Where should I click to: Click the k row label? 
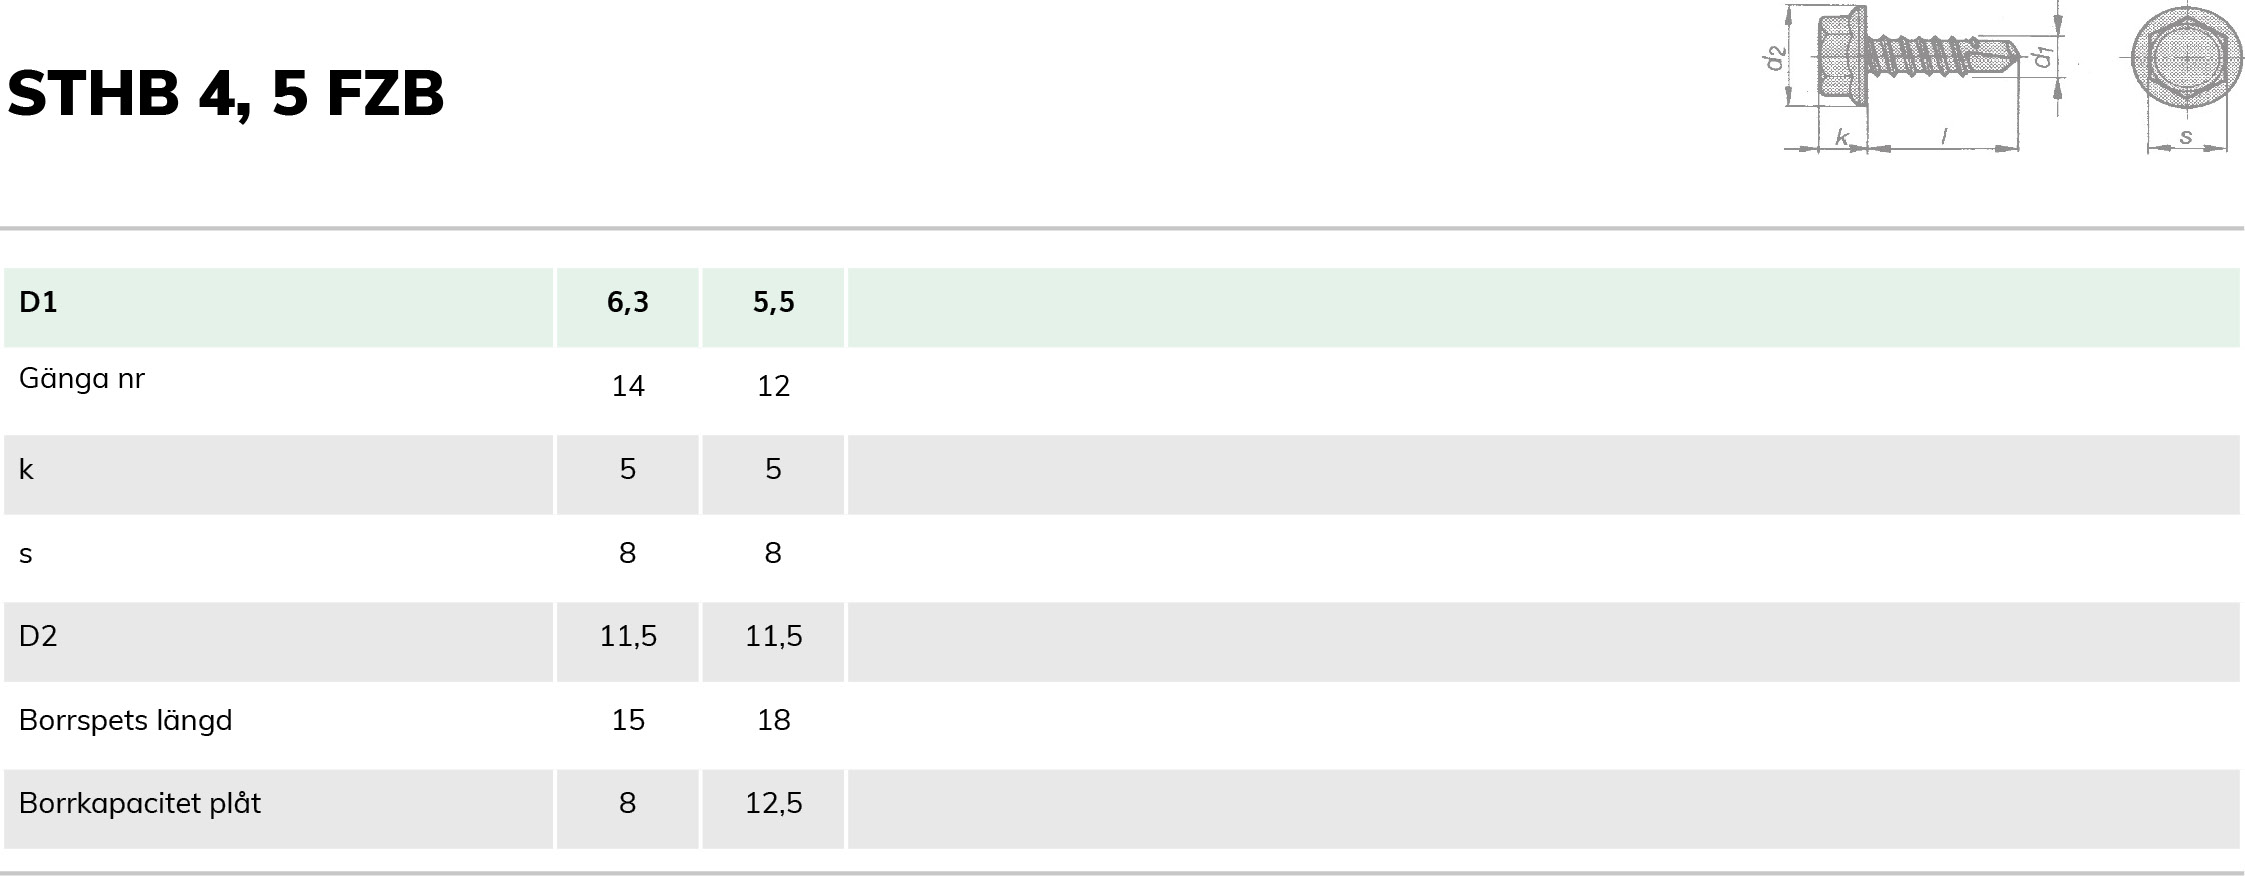(27, 469)
